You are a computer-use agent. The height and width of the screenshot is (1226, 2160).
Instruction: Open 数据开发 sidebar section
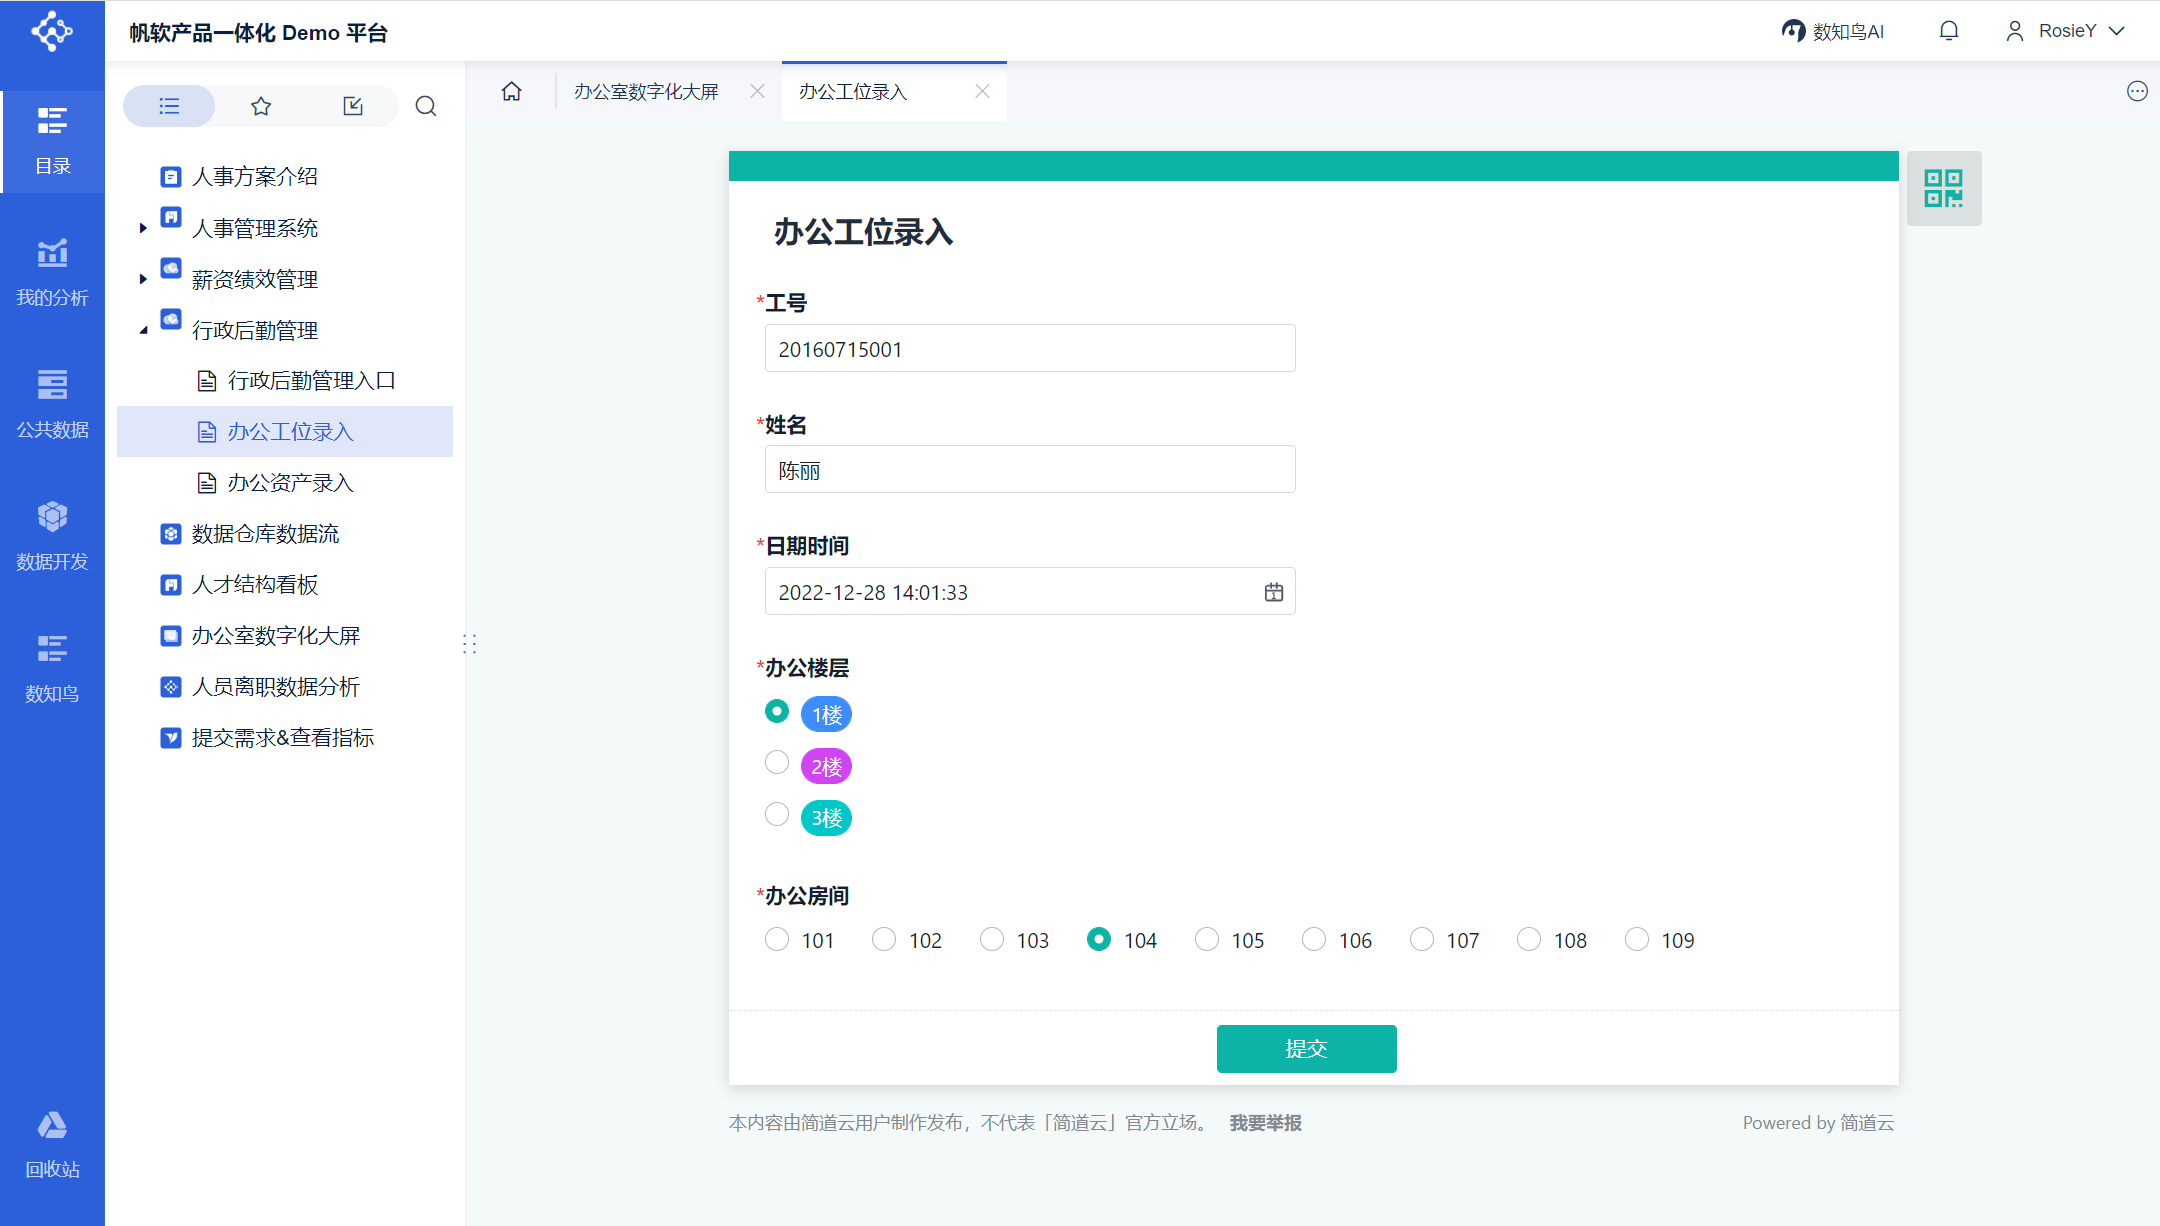[x=52, y=536]
